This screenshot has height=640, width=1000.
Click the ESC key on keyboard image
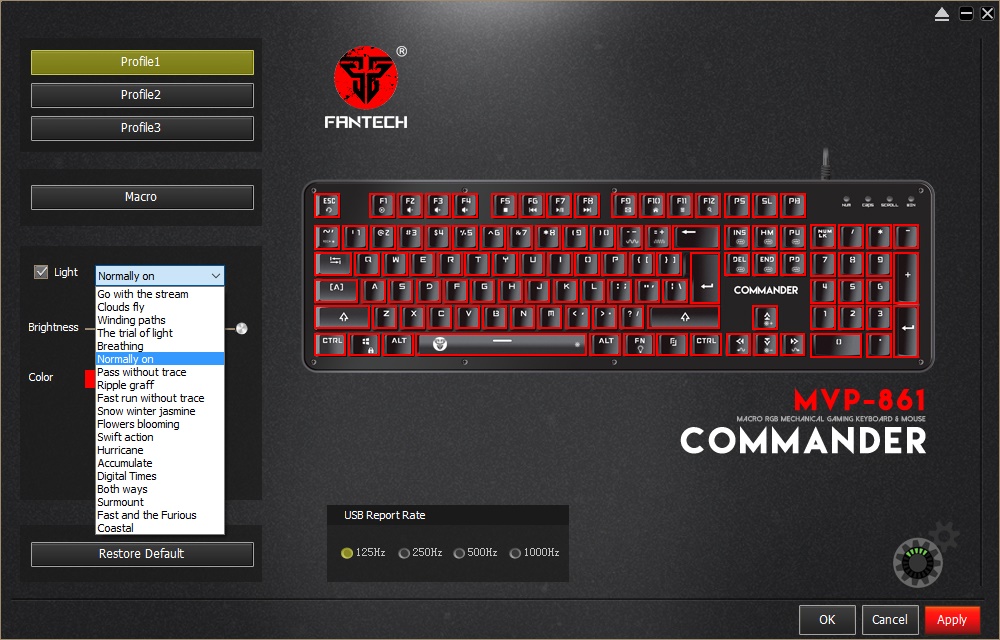tap(328, 206)
